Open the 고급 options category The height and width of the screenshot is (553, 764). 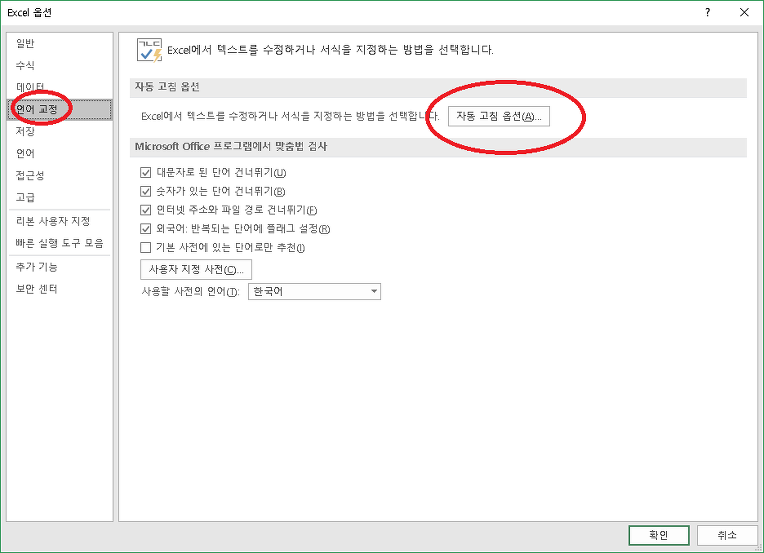pos(25,197)
